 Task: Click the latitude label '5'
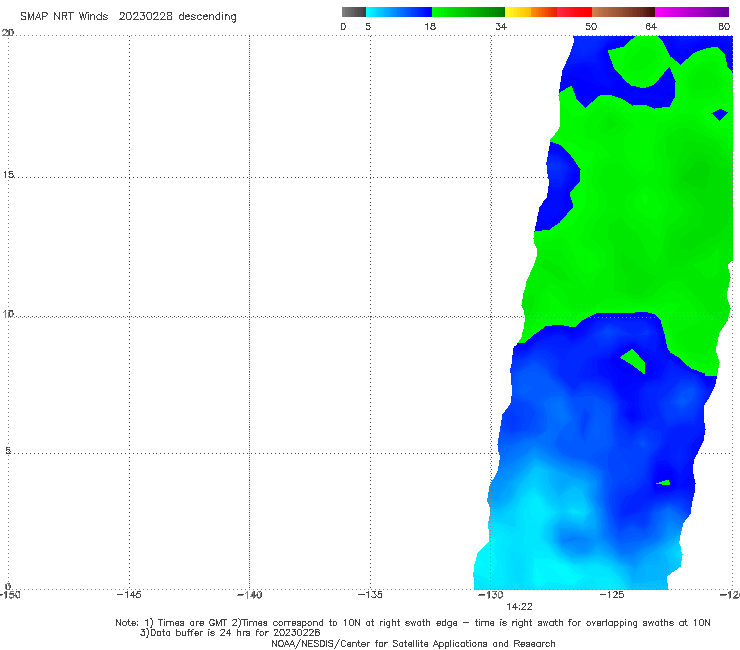tap(8, 451)
